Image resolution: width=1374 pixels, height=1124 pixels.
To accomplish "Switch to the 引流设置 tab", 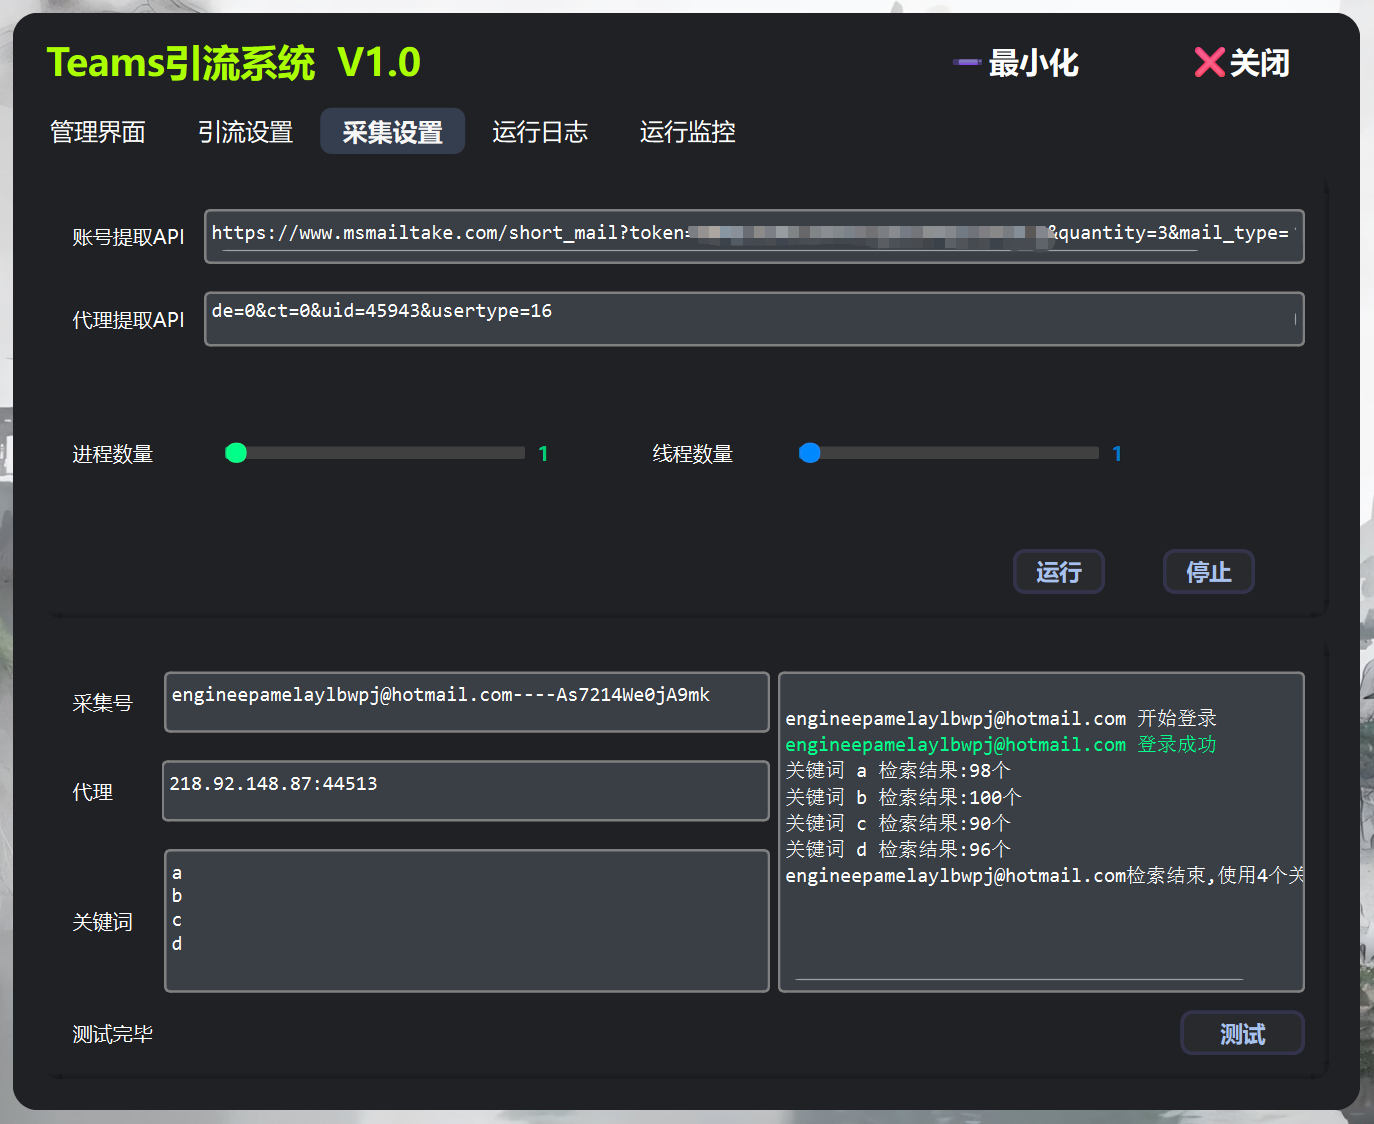I will 245,132.
